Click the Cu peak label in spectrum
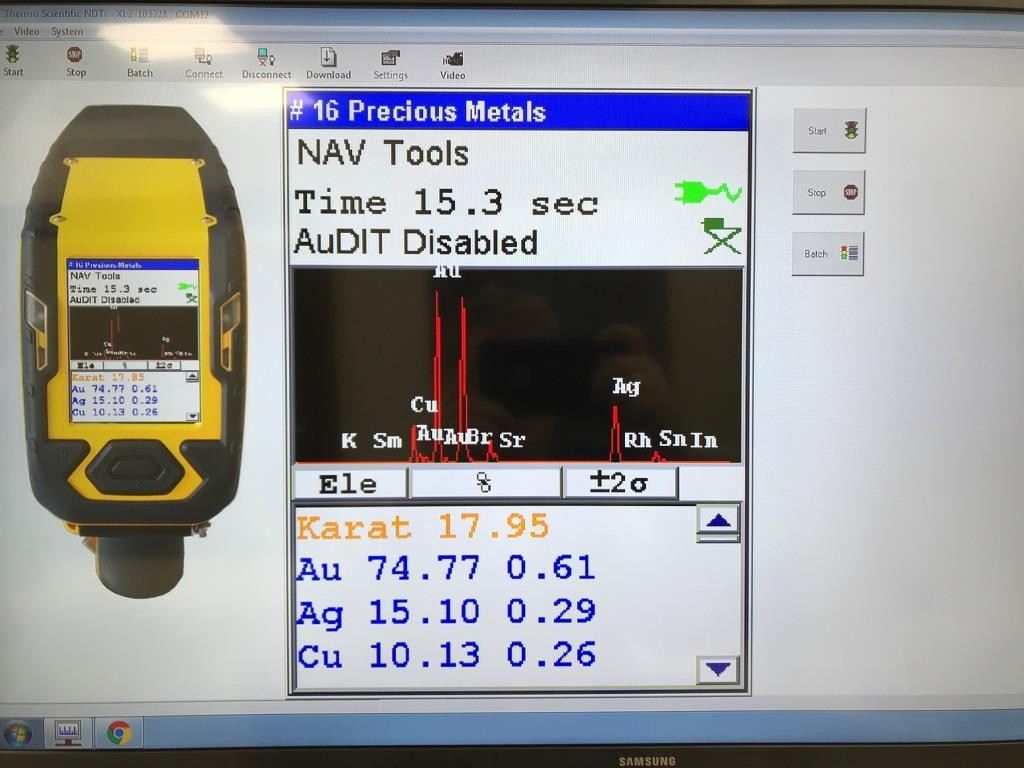1024x768 pixels. point(424,405)
